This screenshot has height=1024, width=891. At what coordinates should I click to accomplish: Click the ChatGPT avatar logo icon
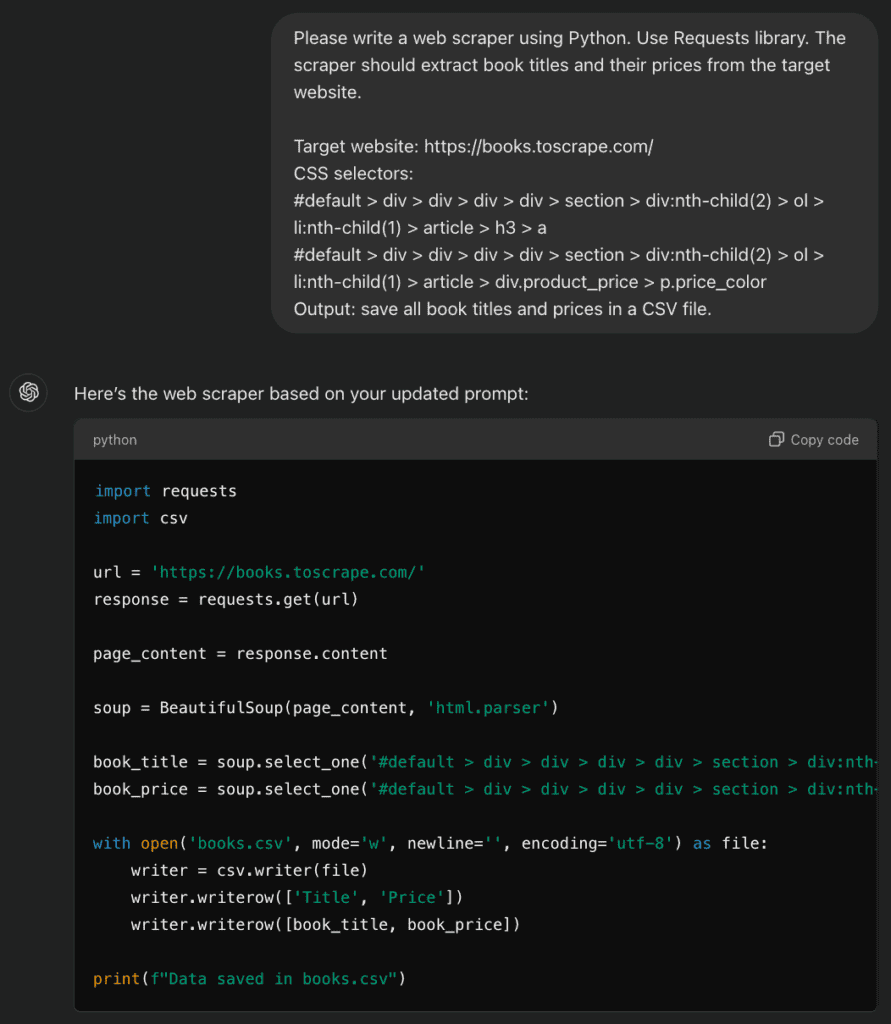[28, 392]
